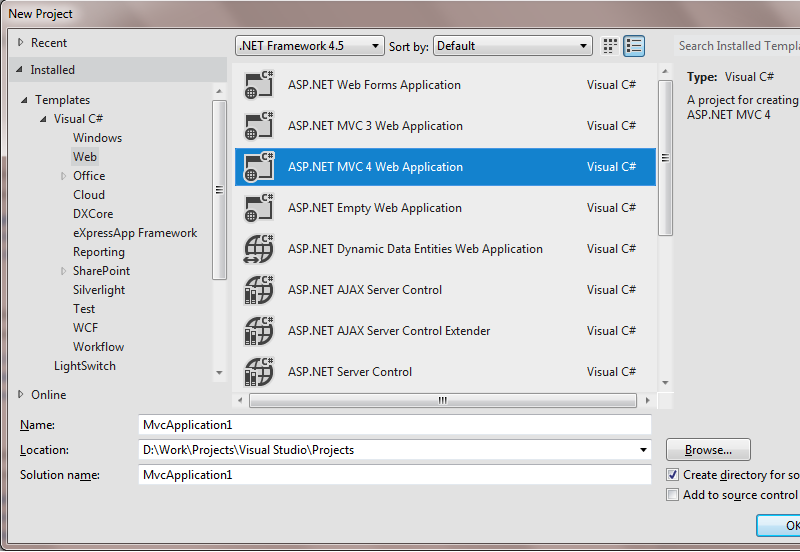Click the ASP.NET MVC 4 Web Application icon
The width and height of the screenshot is (800, 552).
[259, 167]
